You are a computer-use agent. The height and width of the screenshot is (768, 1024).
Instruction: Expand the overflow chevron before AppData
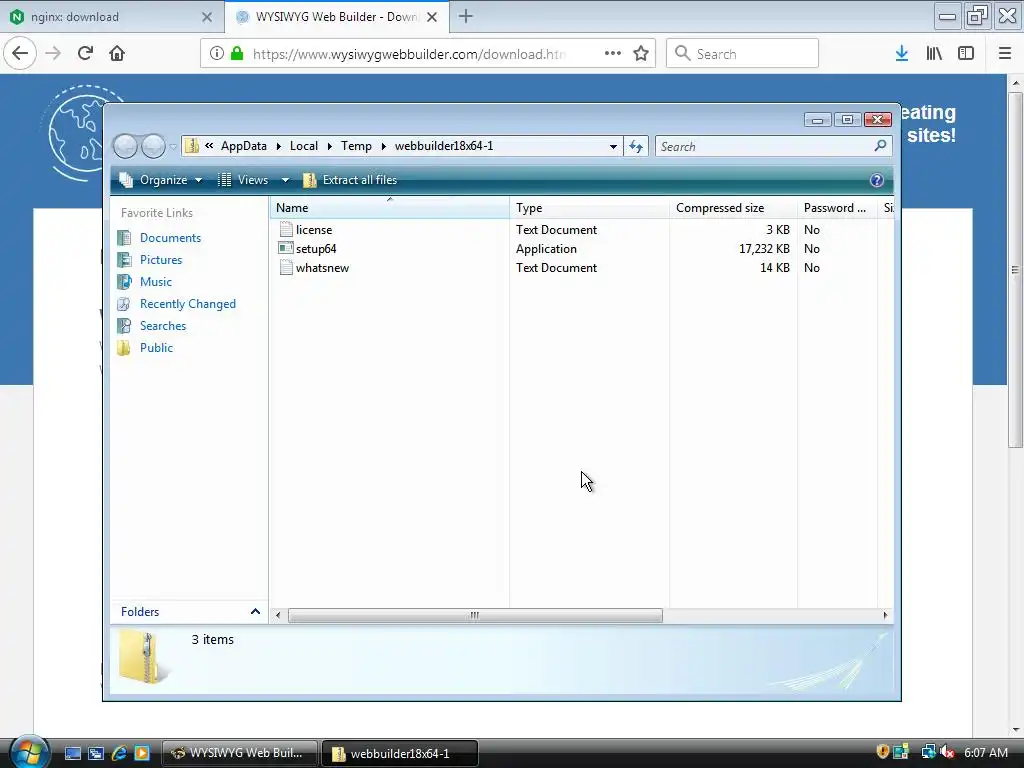209,146
